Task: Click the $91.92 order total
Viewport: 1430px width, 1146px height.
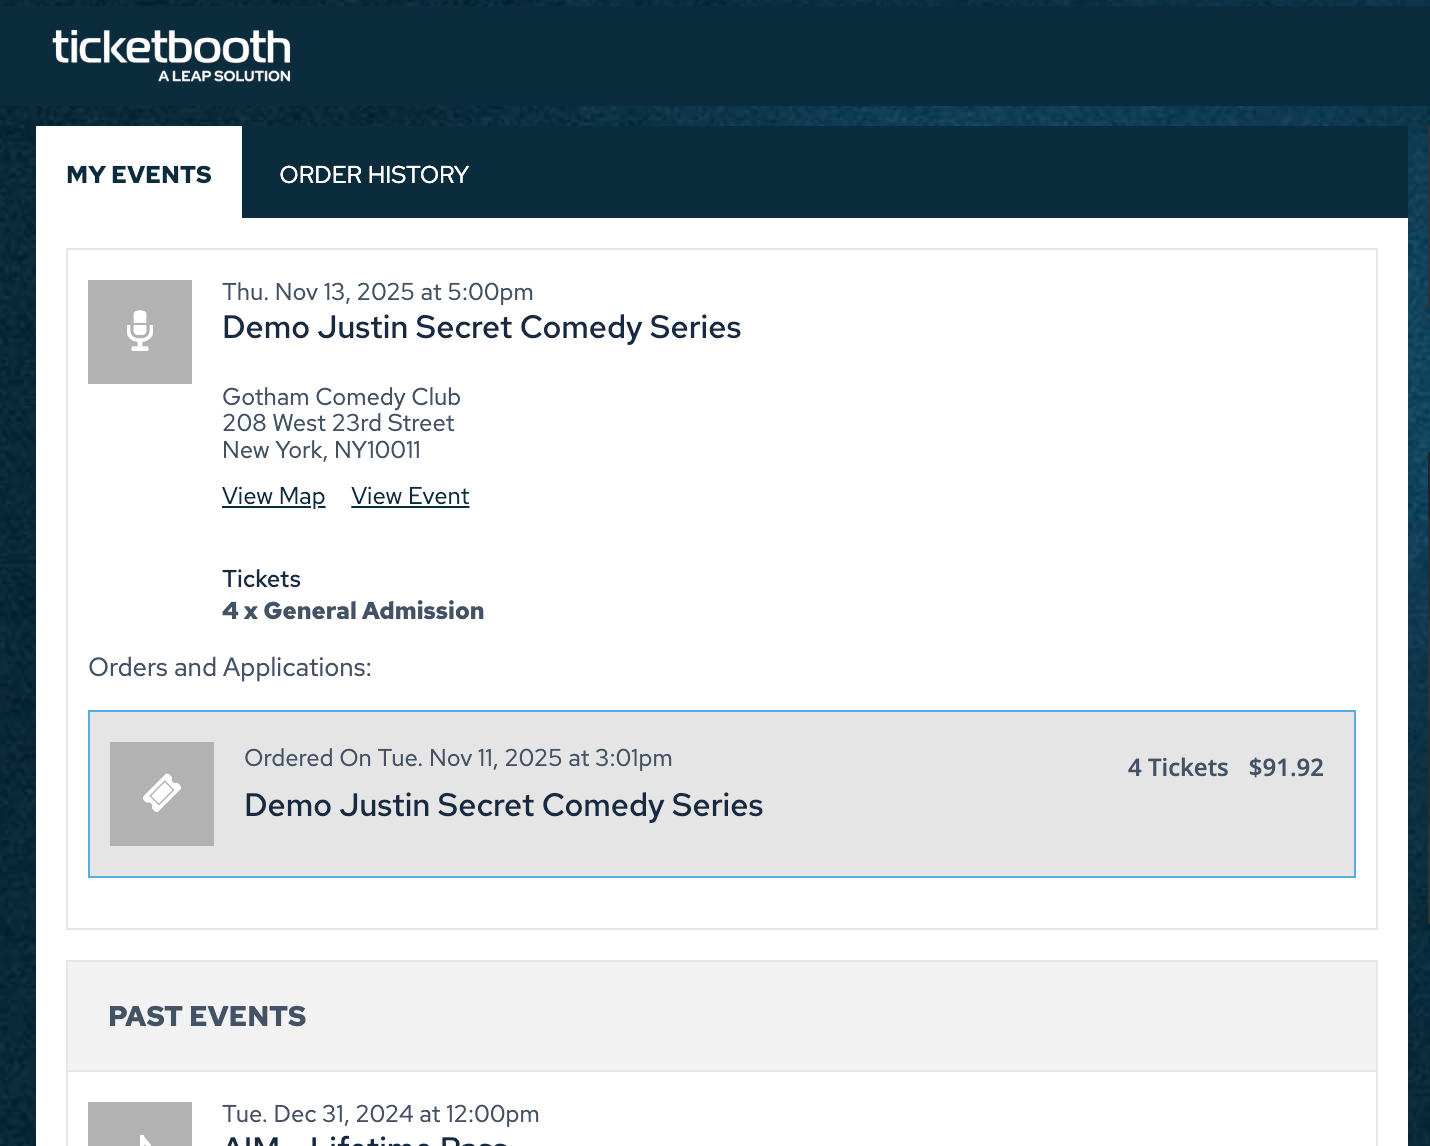Action: coord(1286,767)
